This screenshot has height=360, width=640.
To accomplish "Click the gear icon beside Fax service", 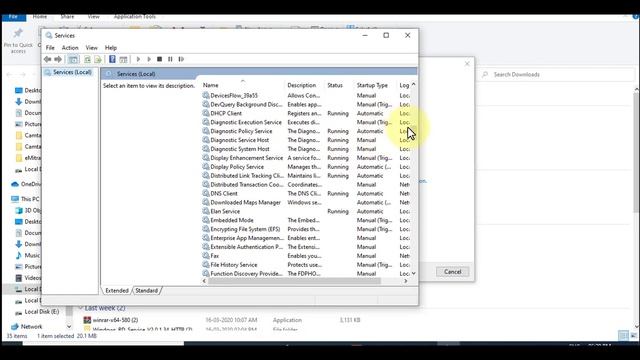I will 206,256.
